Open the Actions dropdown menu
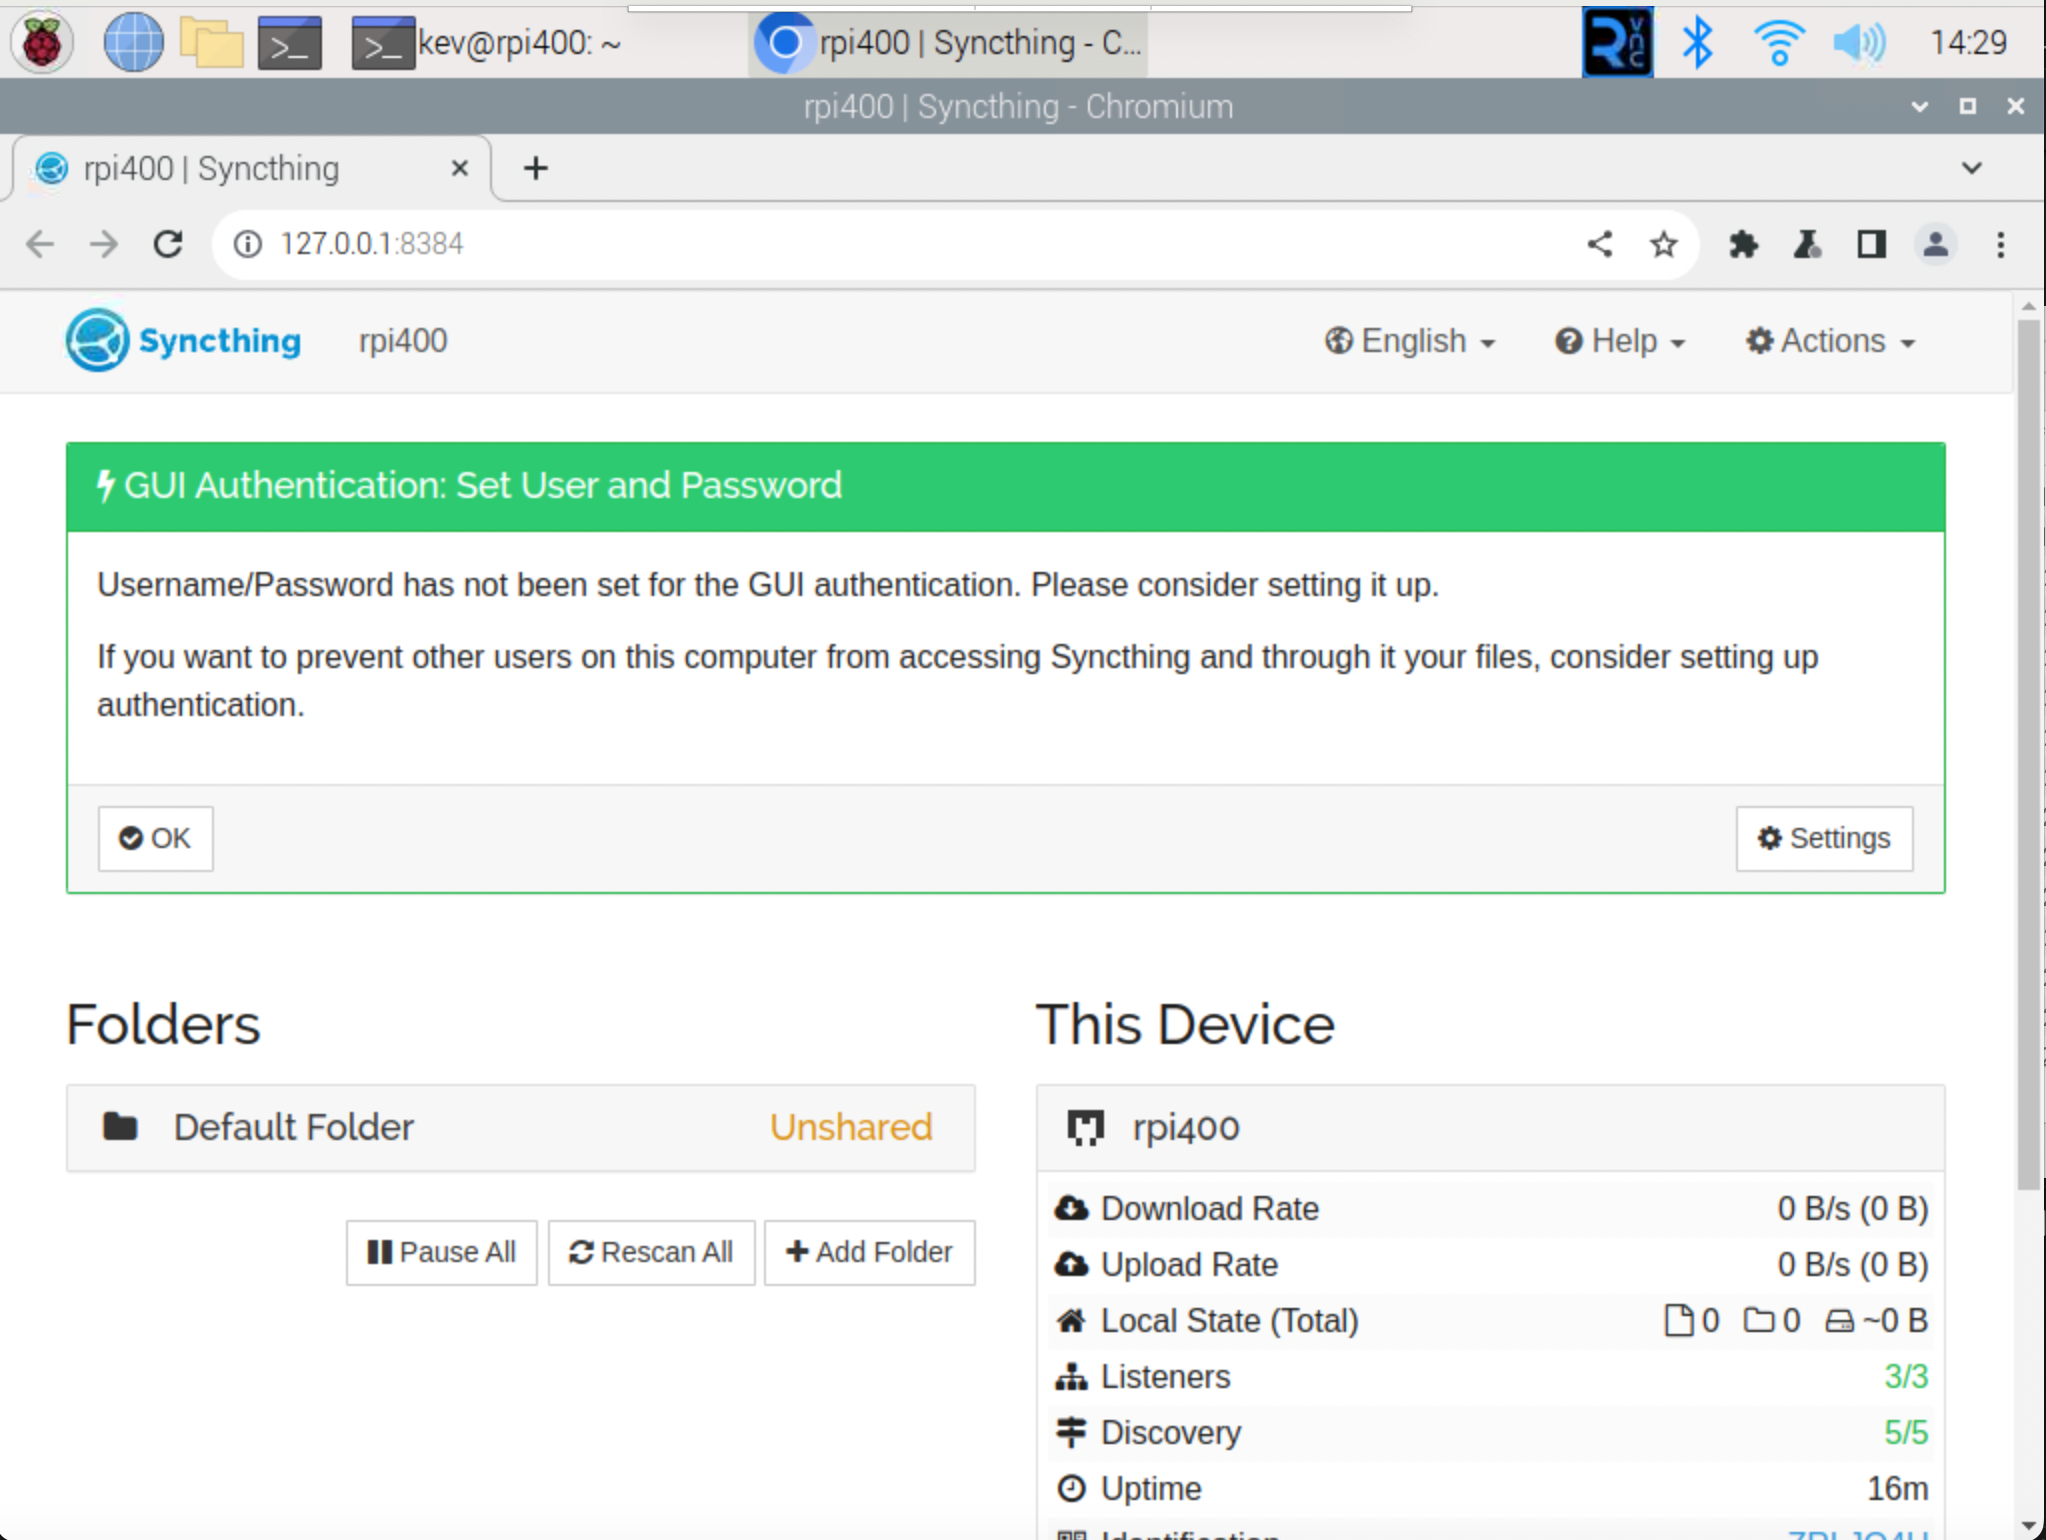This screenshot has width=2046, height=1540. 1830,341
